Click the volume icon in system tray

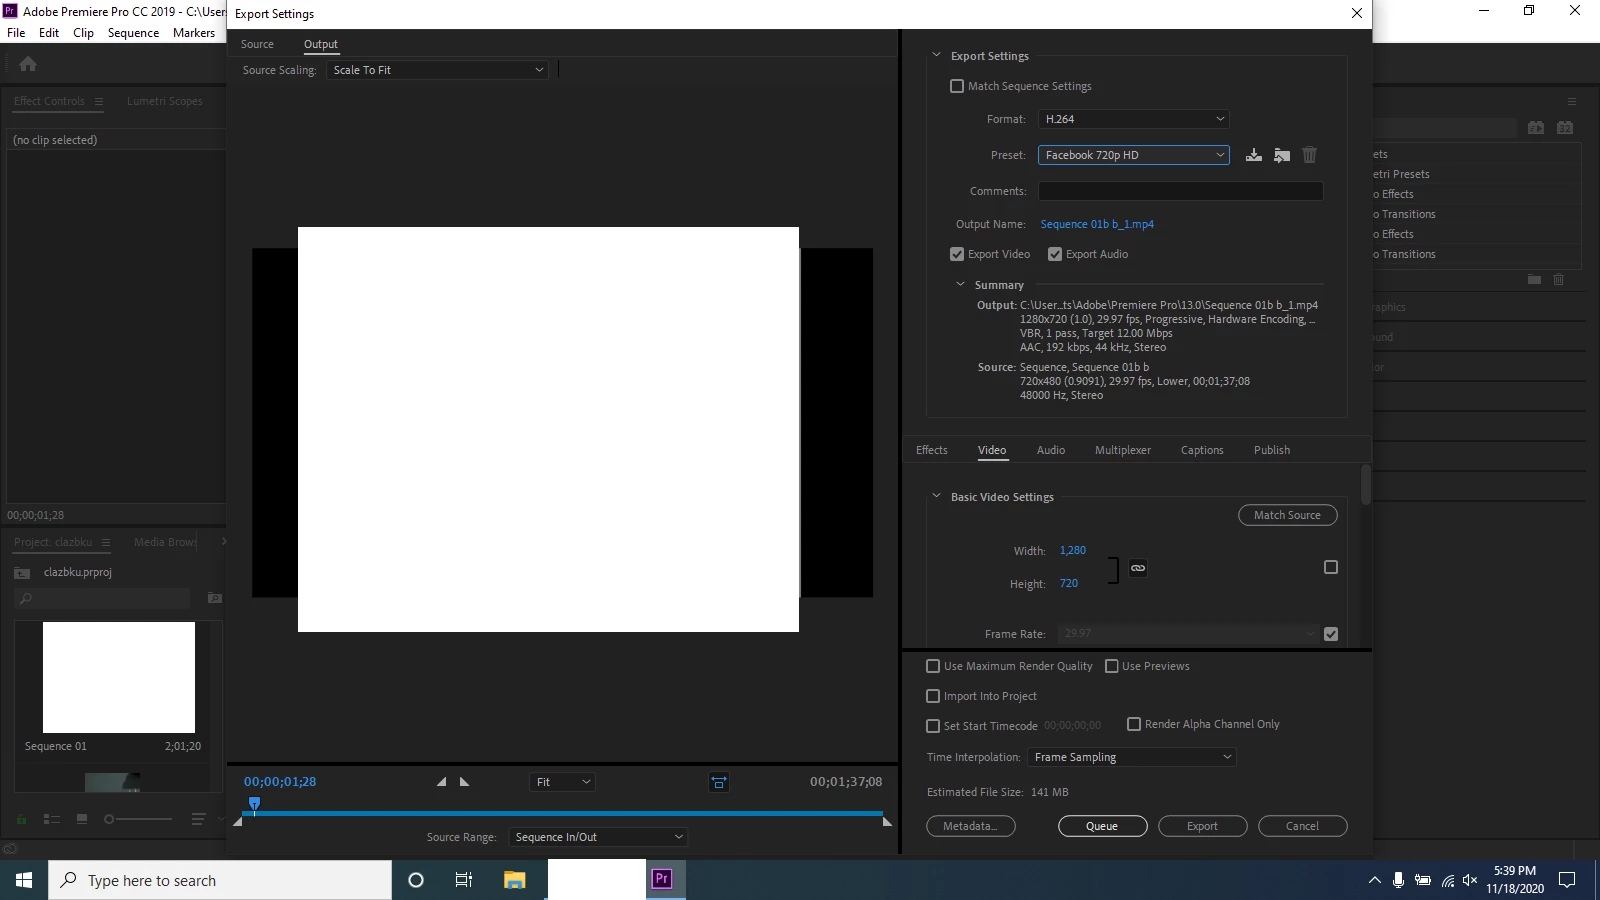pos(1469,880)
